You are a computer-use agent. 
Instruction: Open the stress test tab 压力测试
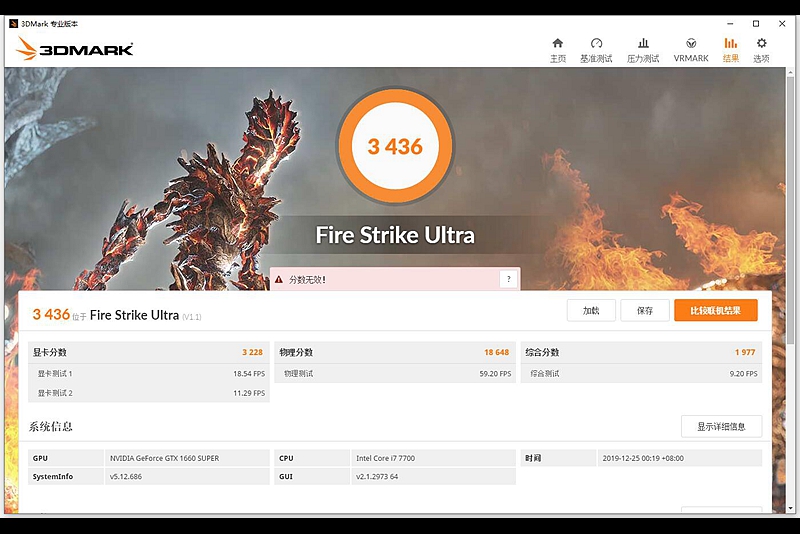643,50
